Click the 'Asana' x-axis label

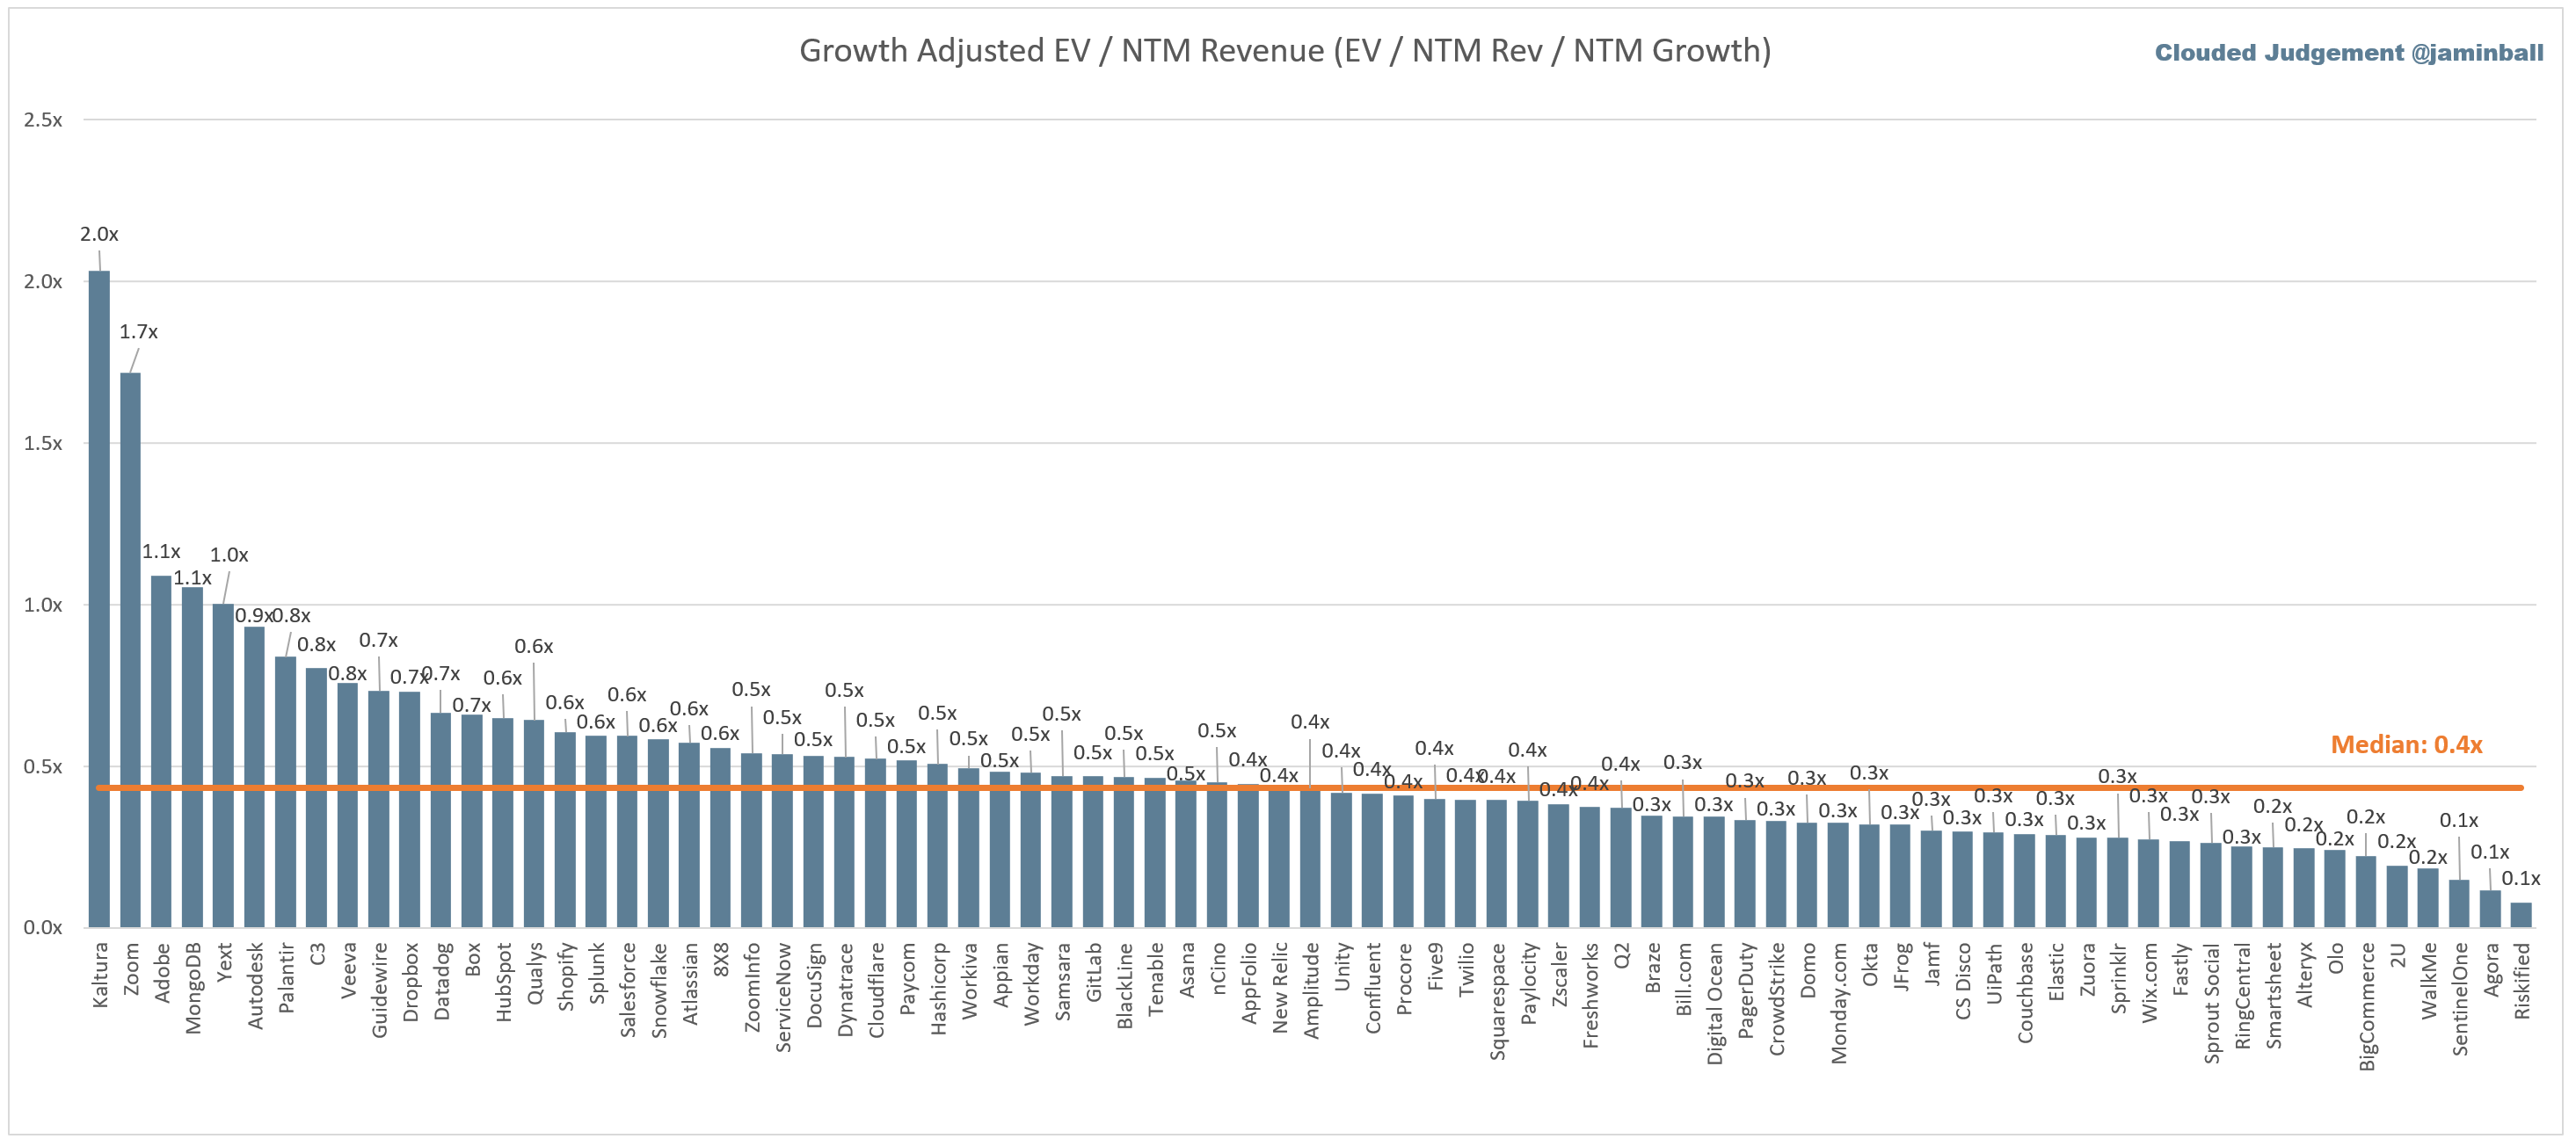(1186, 970)
